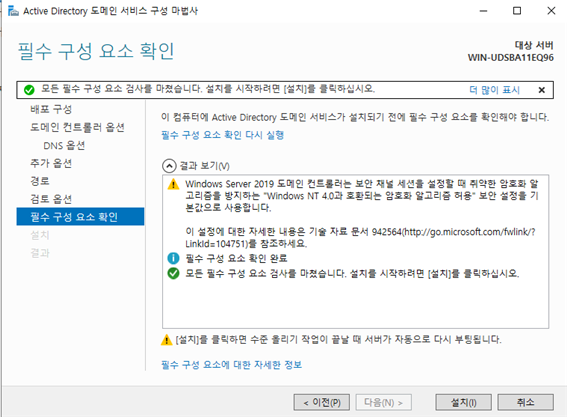567x417 pixels.
Task: Open the 더 많이 표시 link
Action: (x=494, y=90)
